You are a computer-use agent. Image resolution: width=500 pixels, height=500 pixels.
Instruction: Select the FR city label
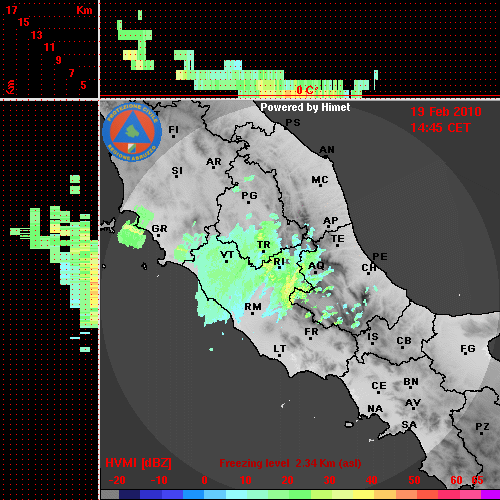[x=311, y=332]
